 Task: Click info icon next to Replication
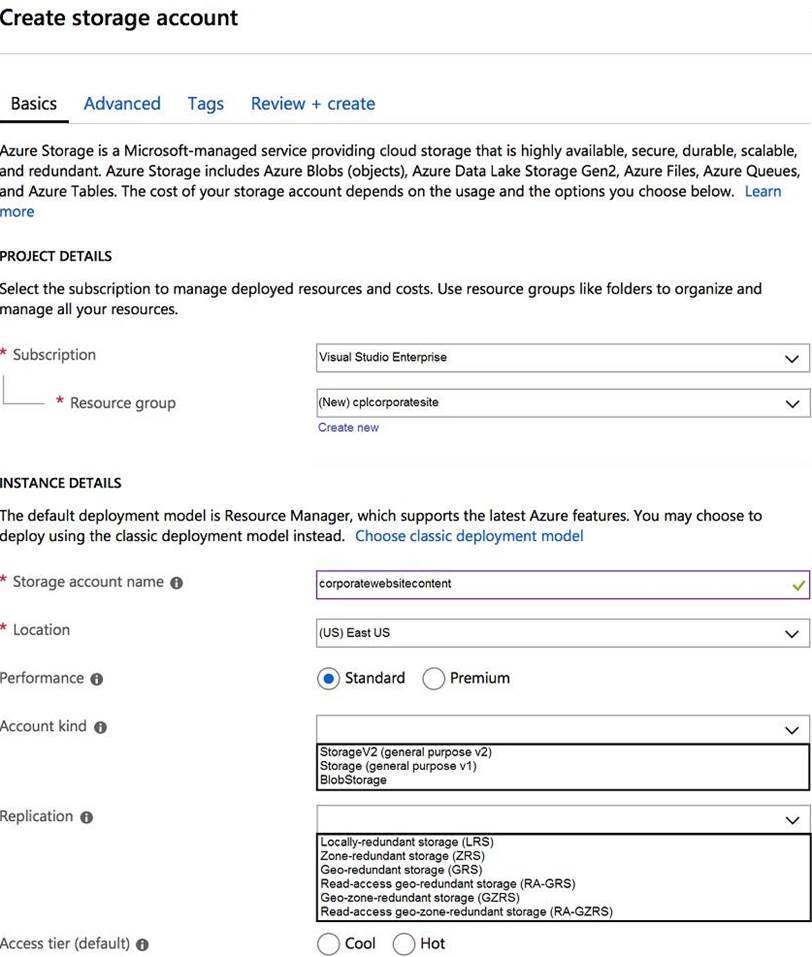(87, 817)
